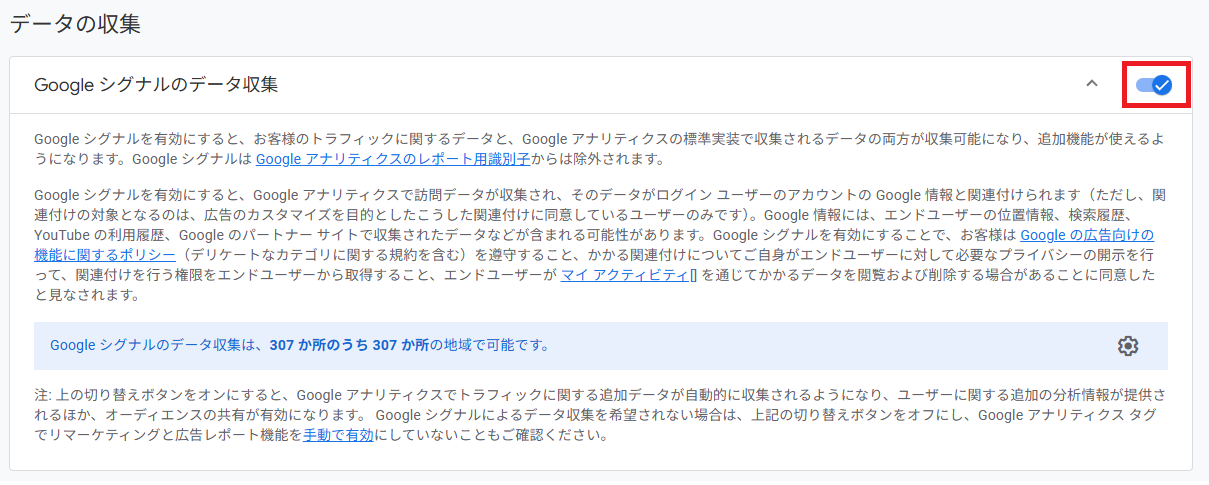This screenshot has width=1209, height=485.
Task: Toggle the Google シグナル data collection switch
Action: [1154, 85]
